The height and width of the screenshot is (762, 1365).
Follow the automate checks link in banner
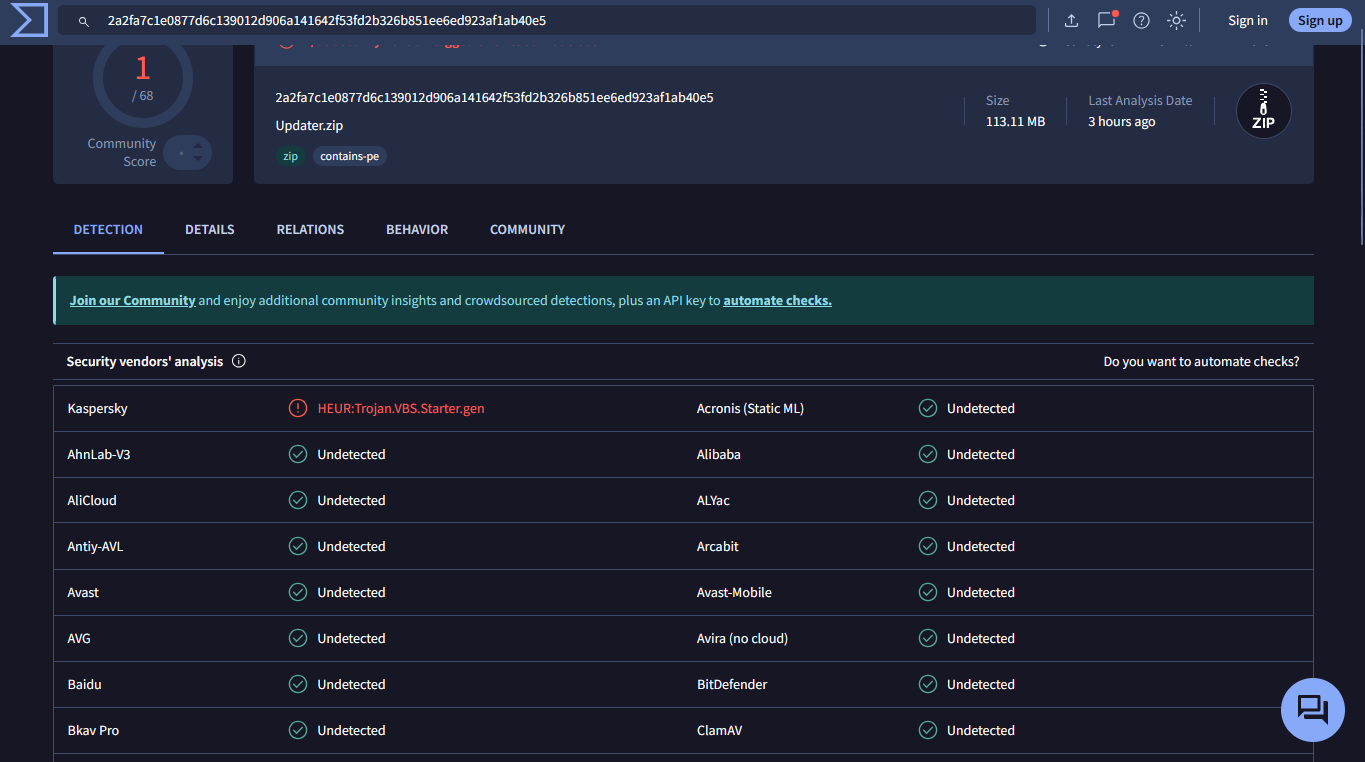tap(777, 300)
